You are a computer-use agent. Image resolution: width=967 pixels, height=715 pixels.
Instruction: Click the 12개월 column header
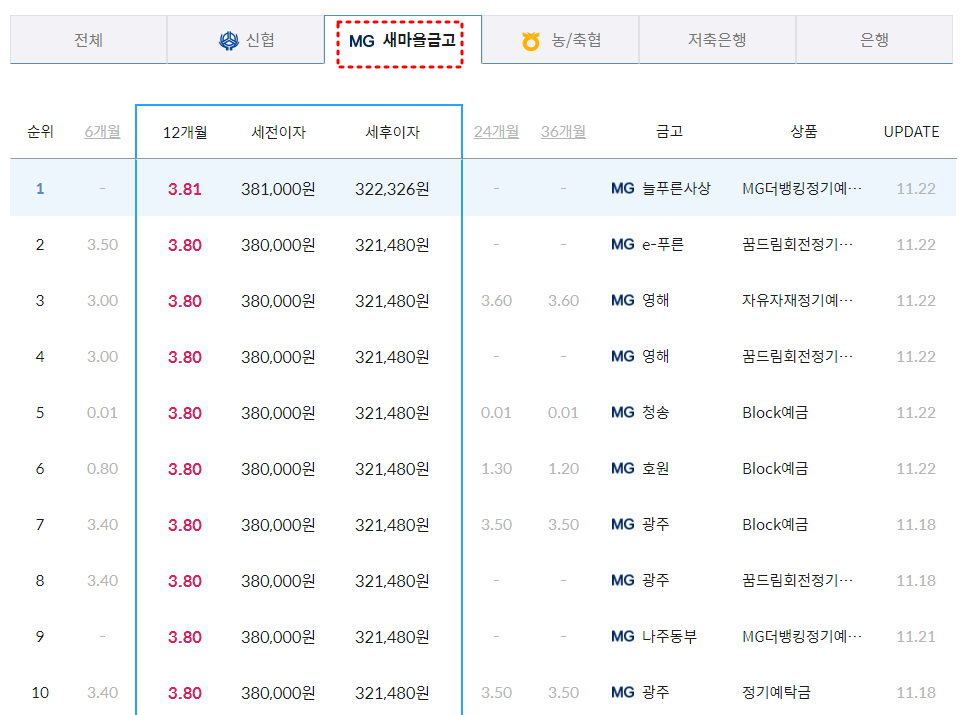pyautogui.click(x=185, y=132)
